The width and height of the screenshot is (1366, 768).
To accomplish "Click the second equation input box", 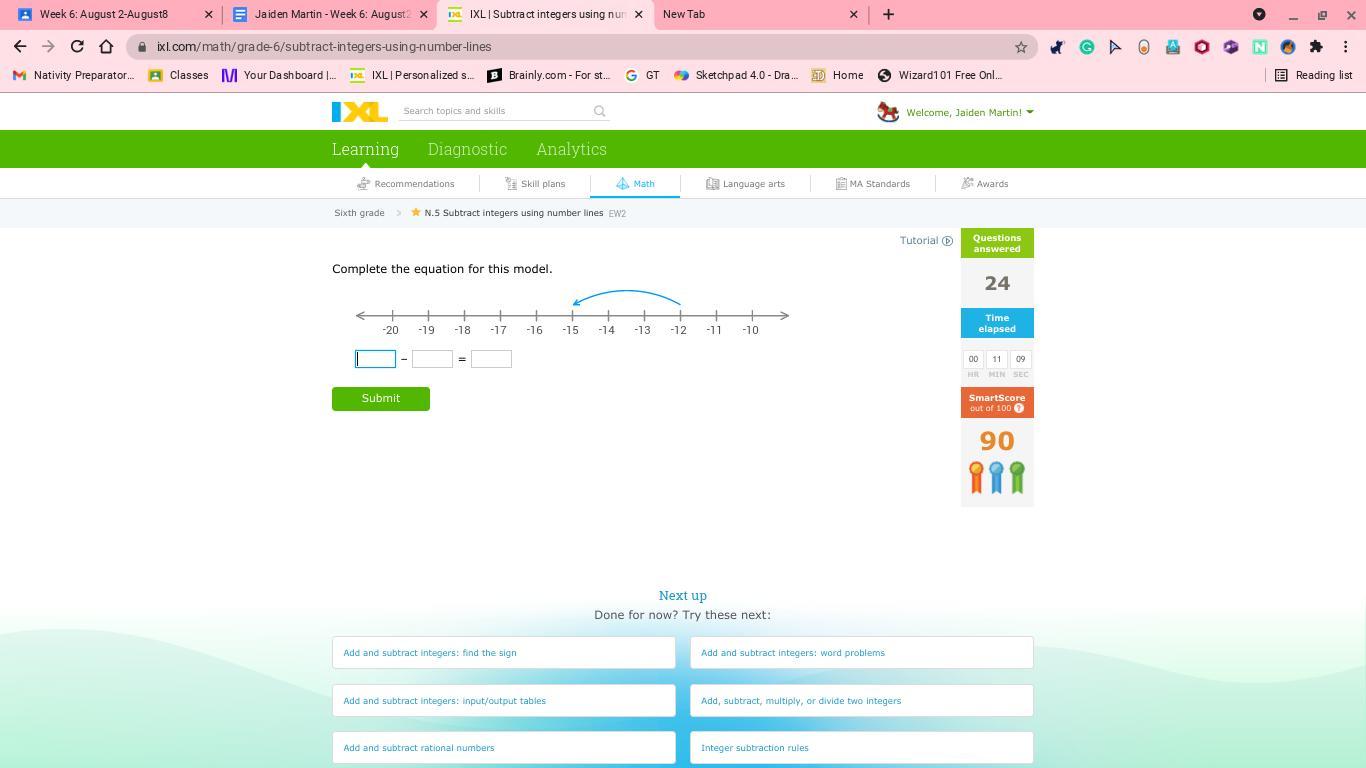I will [432, 359].
